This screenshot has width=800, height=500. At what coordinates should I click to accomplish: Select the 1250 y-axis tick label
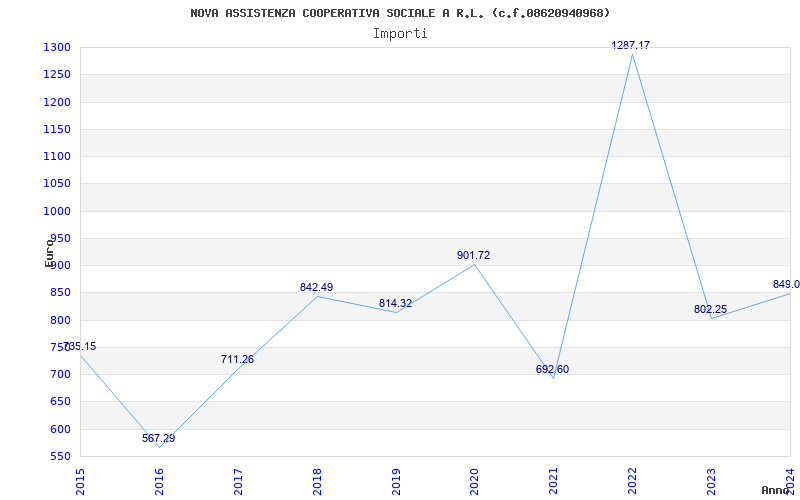pos(57,75)
